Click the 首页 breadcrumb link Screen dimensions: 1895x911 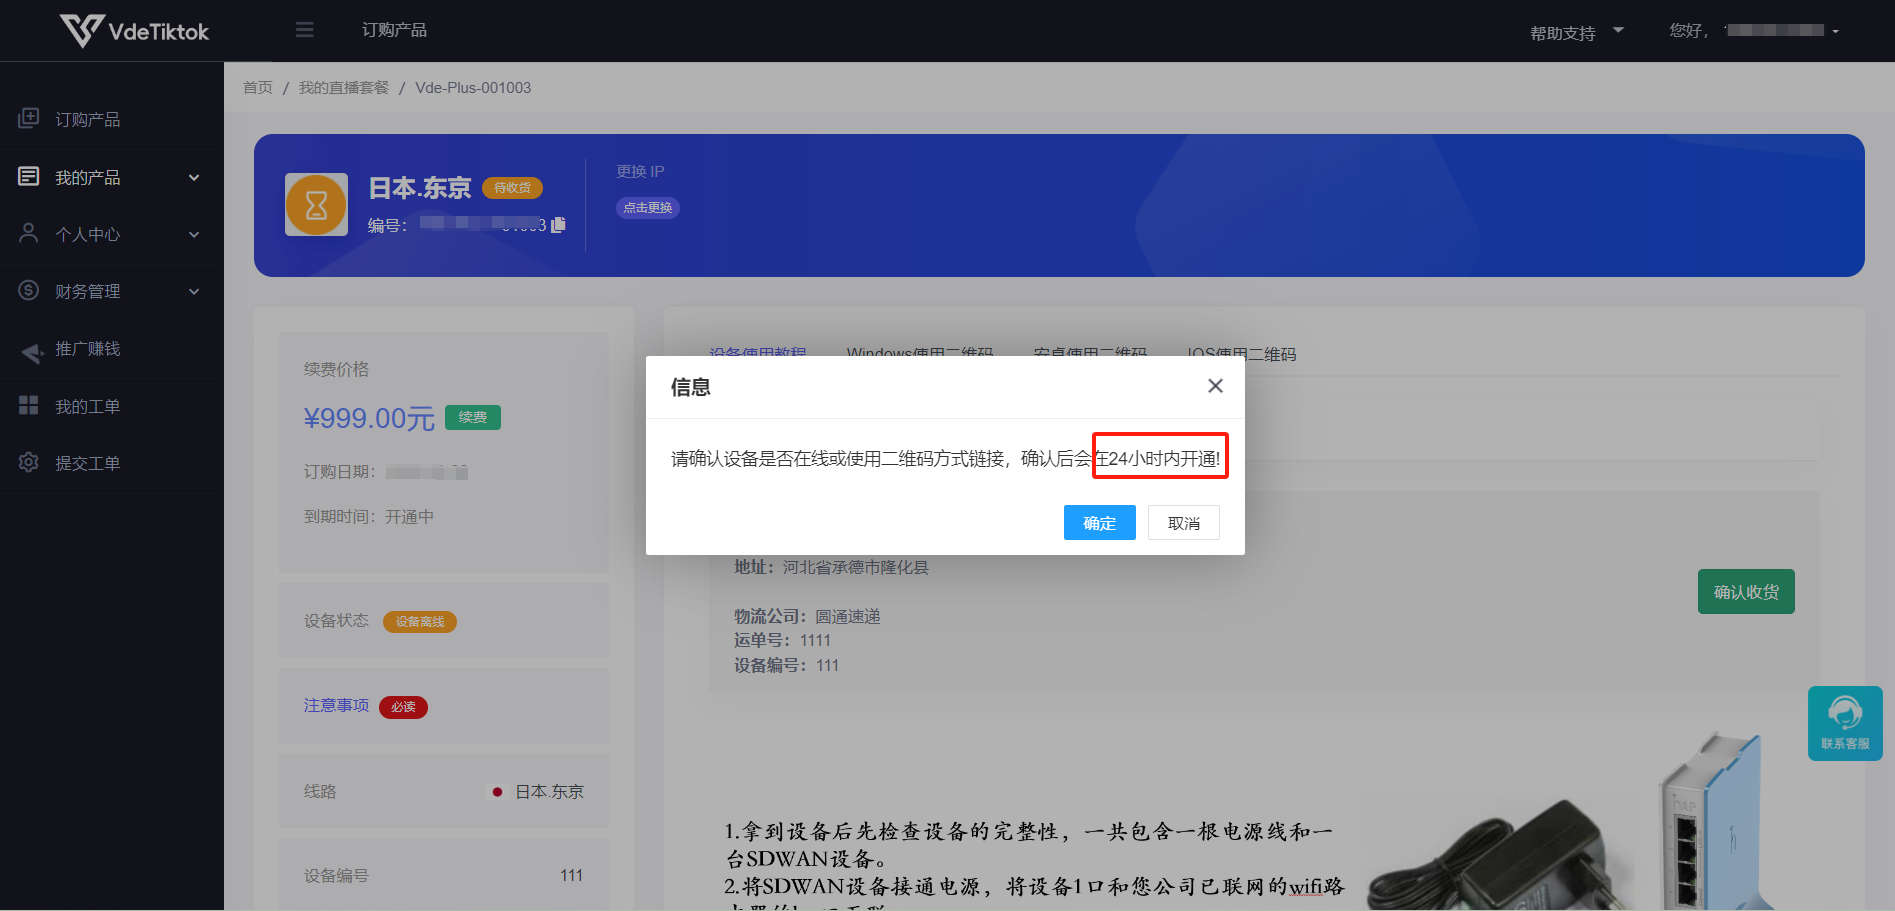click(x=257, y=88)
